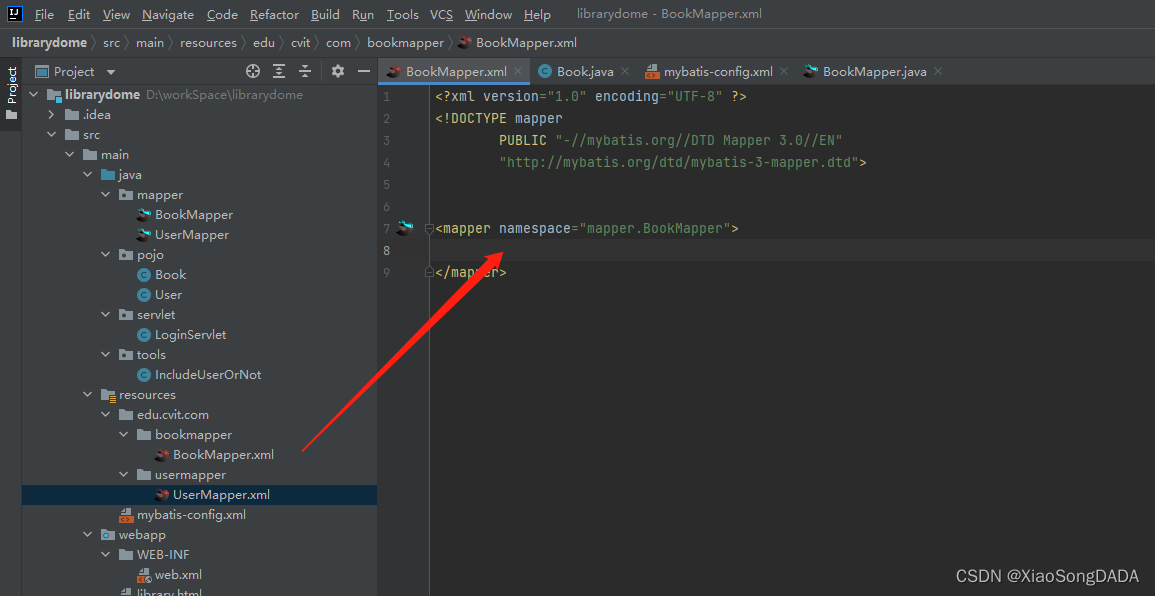Image resolution: width=1155 pixels, height=596 pixels.
Task: Close the mybatis-config.xml editor tab
Action: (x=784, y=71)
